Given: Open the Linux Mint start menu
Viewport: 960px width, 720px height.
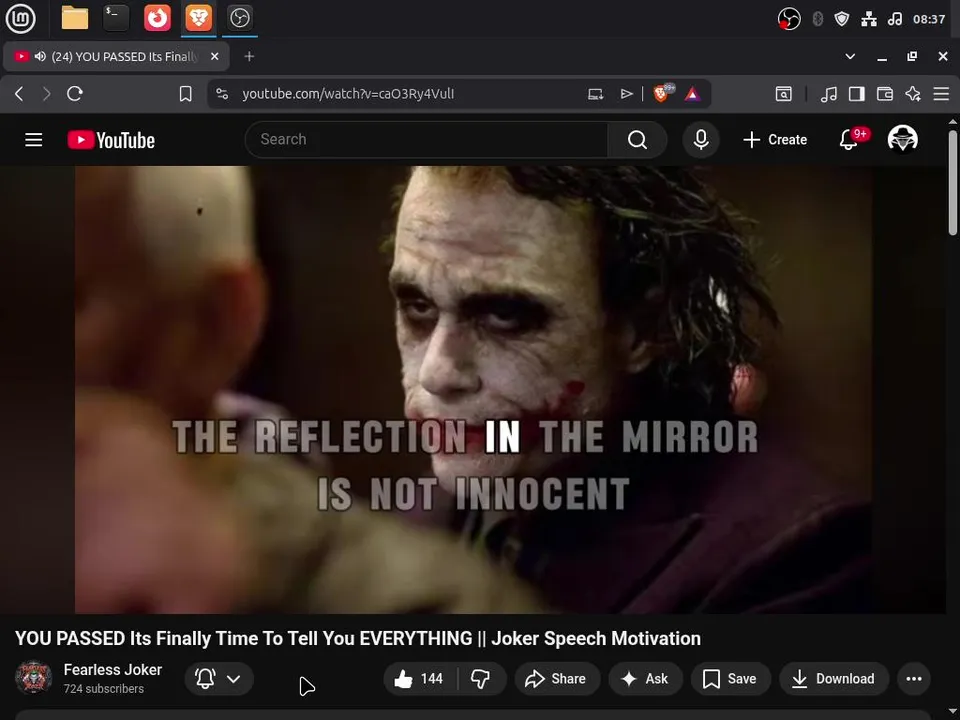Looking at the screenshot, I should 20,18.
